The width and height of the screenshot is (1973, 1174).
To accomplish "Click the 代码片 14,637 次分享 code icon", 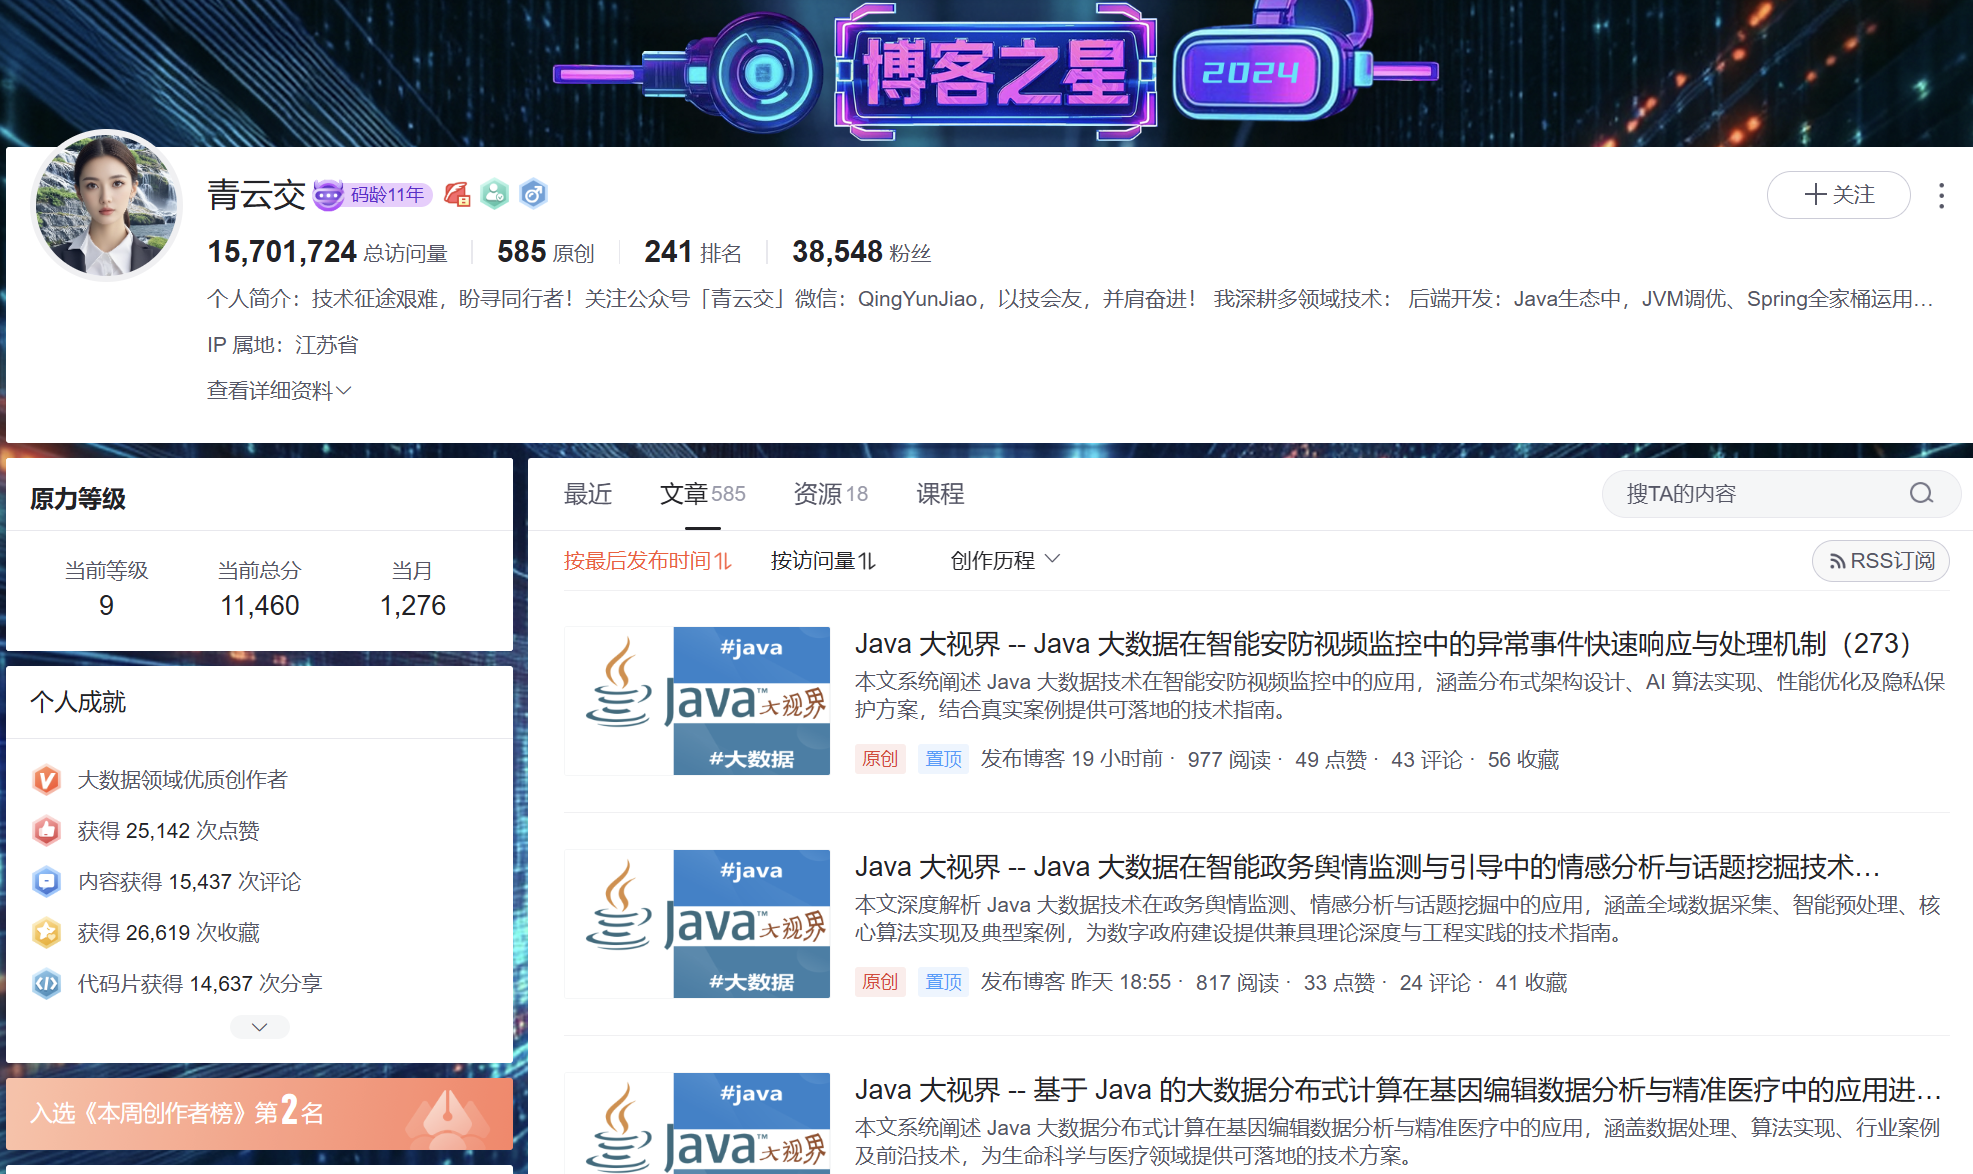I will click(x=46, y=984).
